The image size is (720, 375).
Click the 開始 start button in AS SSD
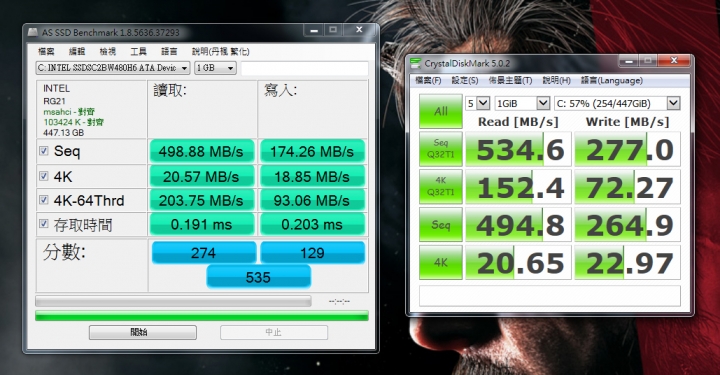pyautogui.click(x=143, y=332)
